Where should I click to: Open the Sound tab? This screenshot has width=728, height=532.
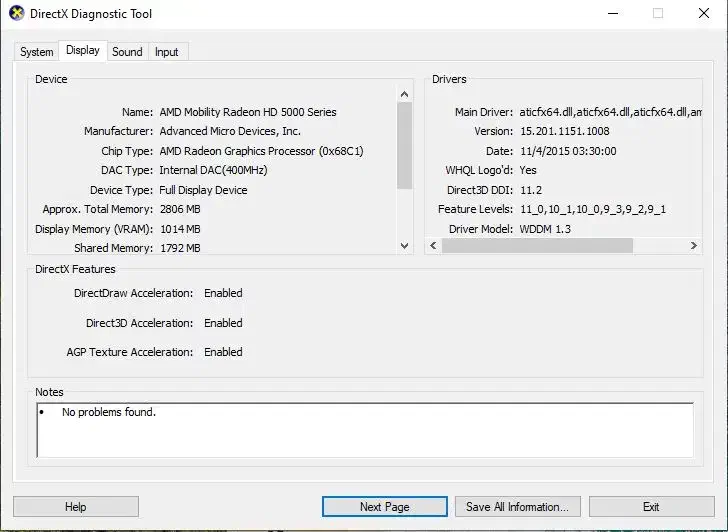[x=127, y=52]
